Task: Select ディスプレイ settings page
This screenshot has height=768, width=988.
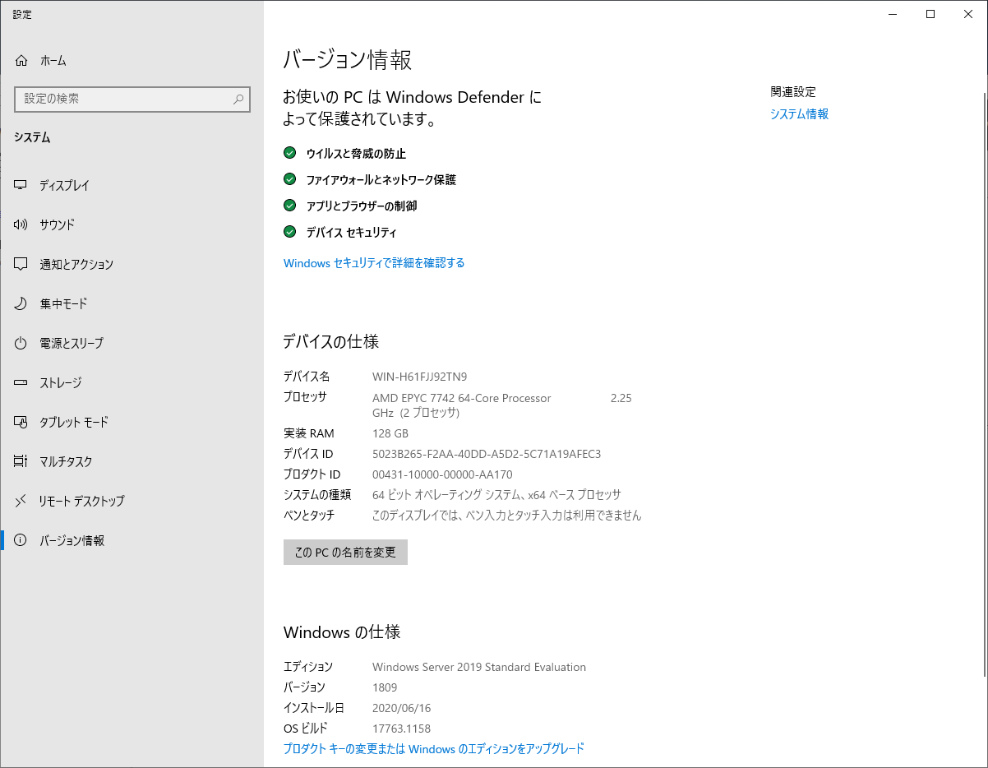Action: click(x=132, y=185)
